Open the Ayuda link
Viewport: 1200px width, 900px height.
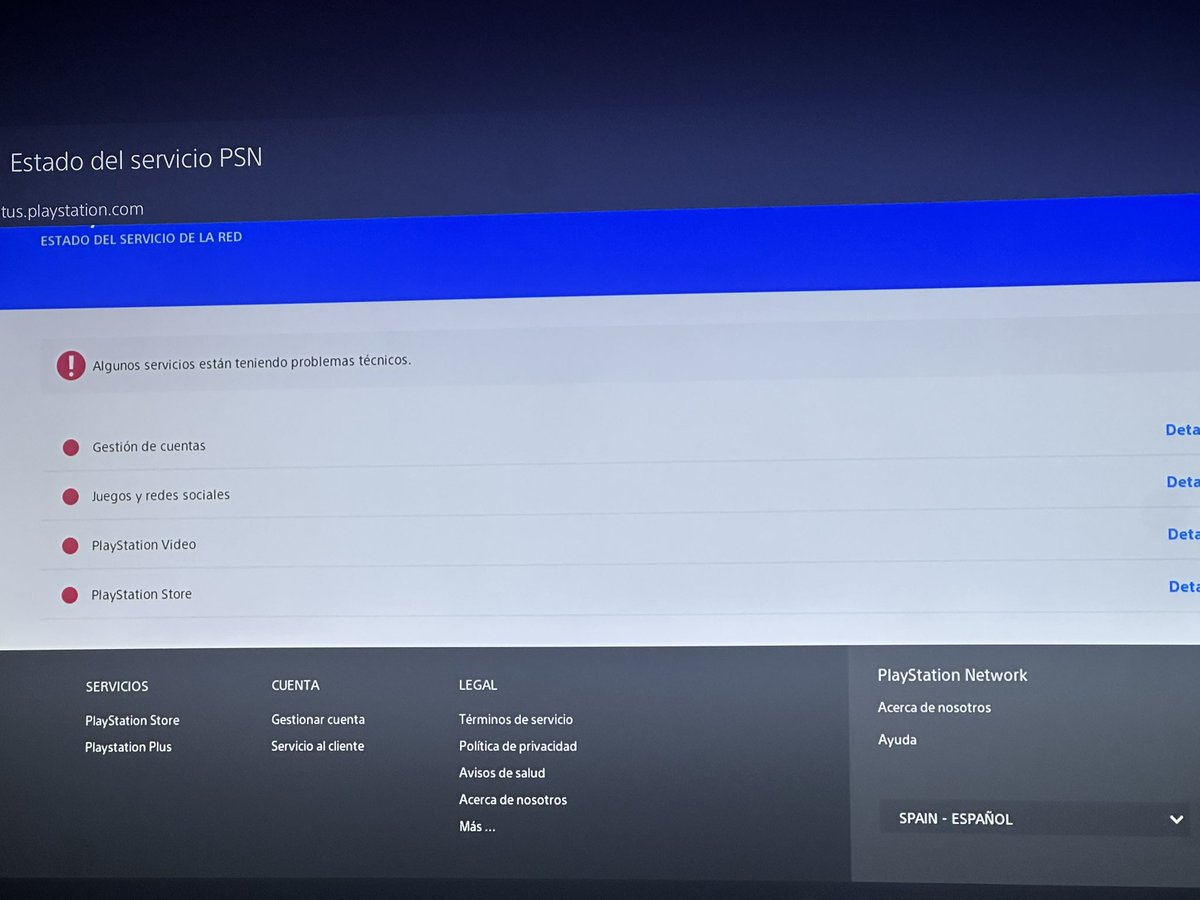pos(897,740)
